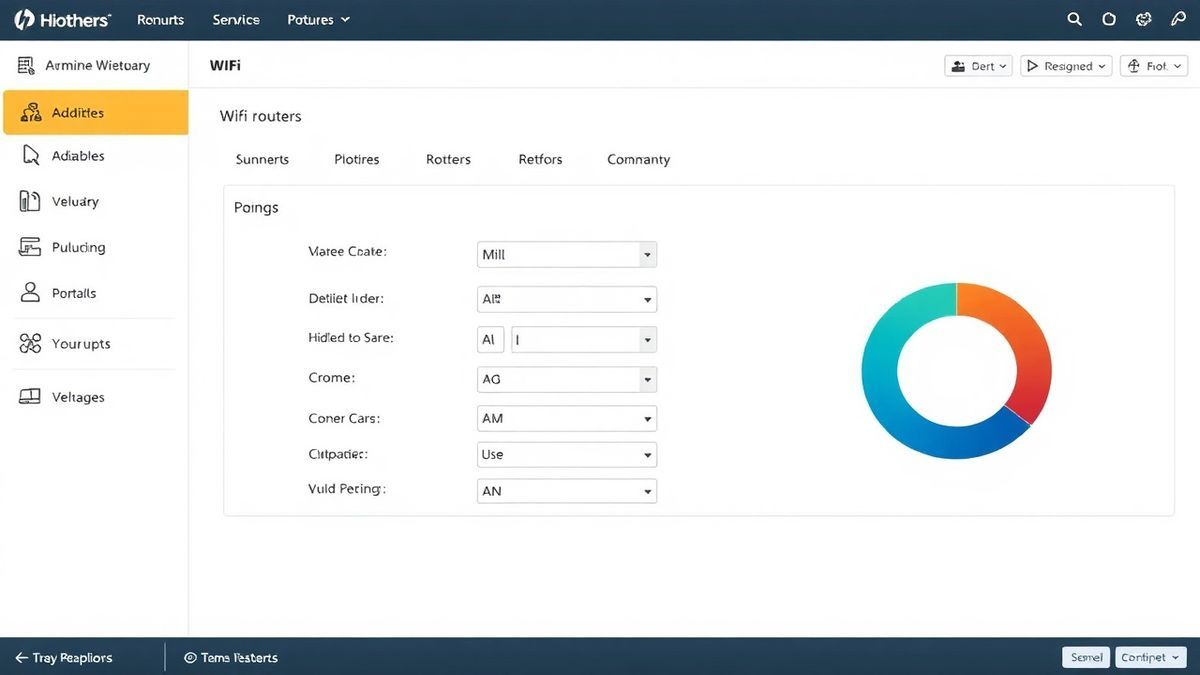Open the Coner Cars dropdown showing AM
Screen dimensions: 1200x675
567,418
